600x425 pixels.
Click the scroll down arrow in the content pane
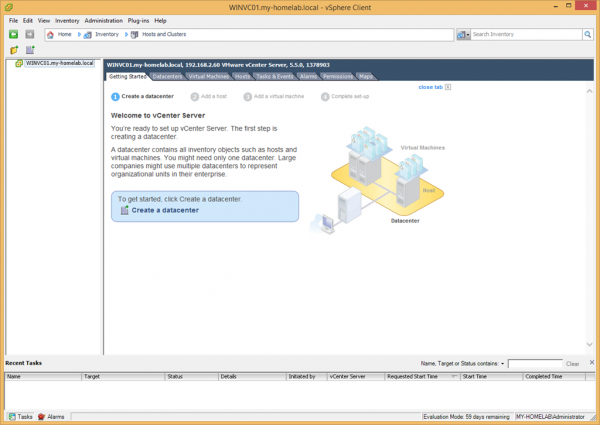pyautogui.click(x=589, y=344)
